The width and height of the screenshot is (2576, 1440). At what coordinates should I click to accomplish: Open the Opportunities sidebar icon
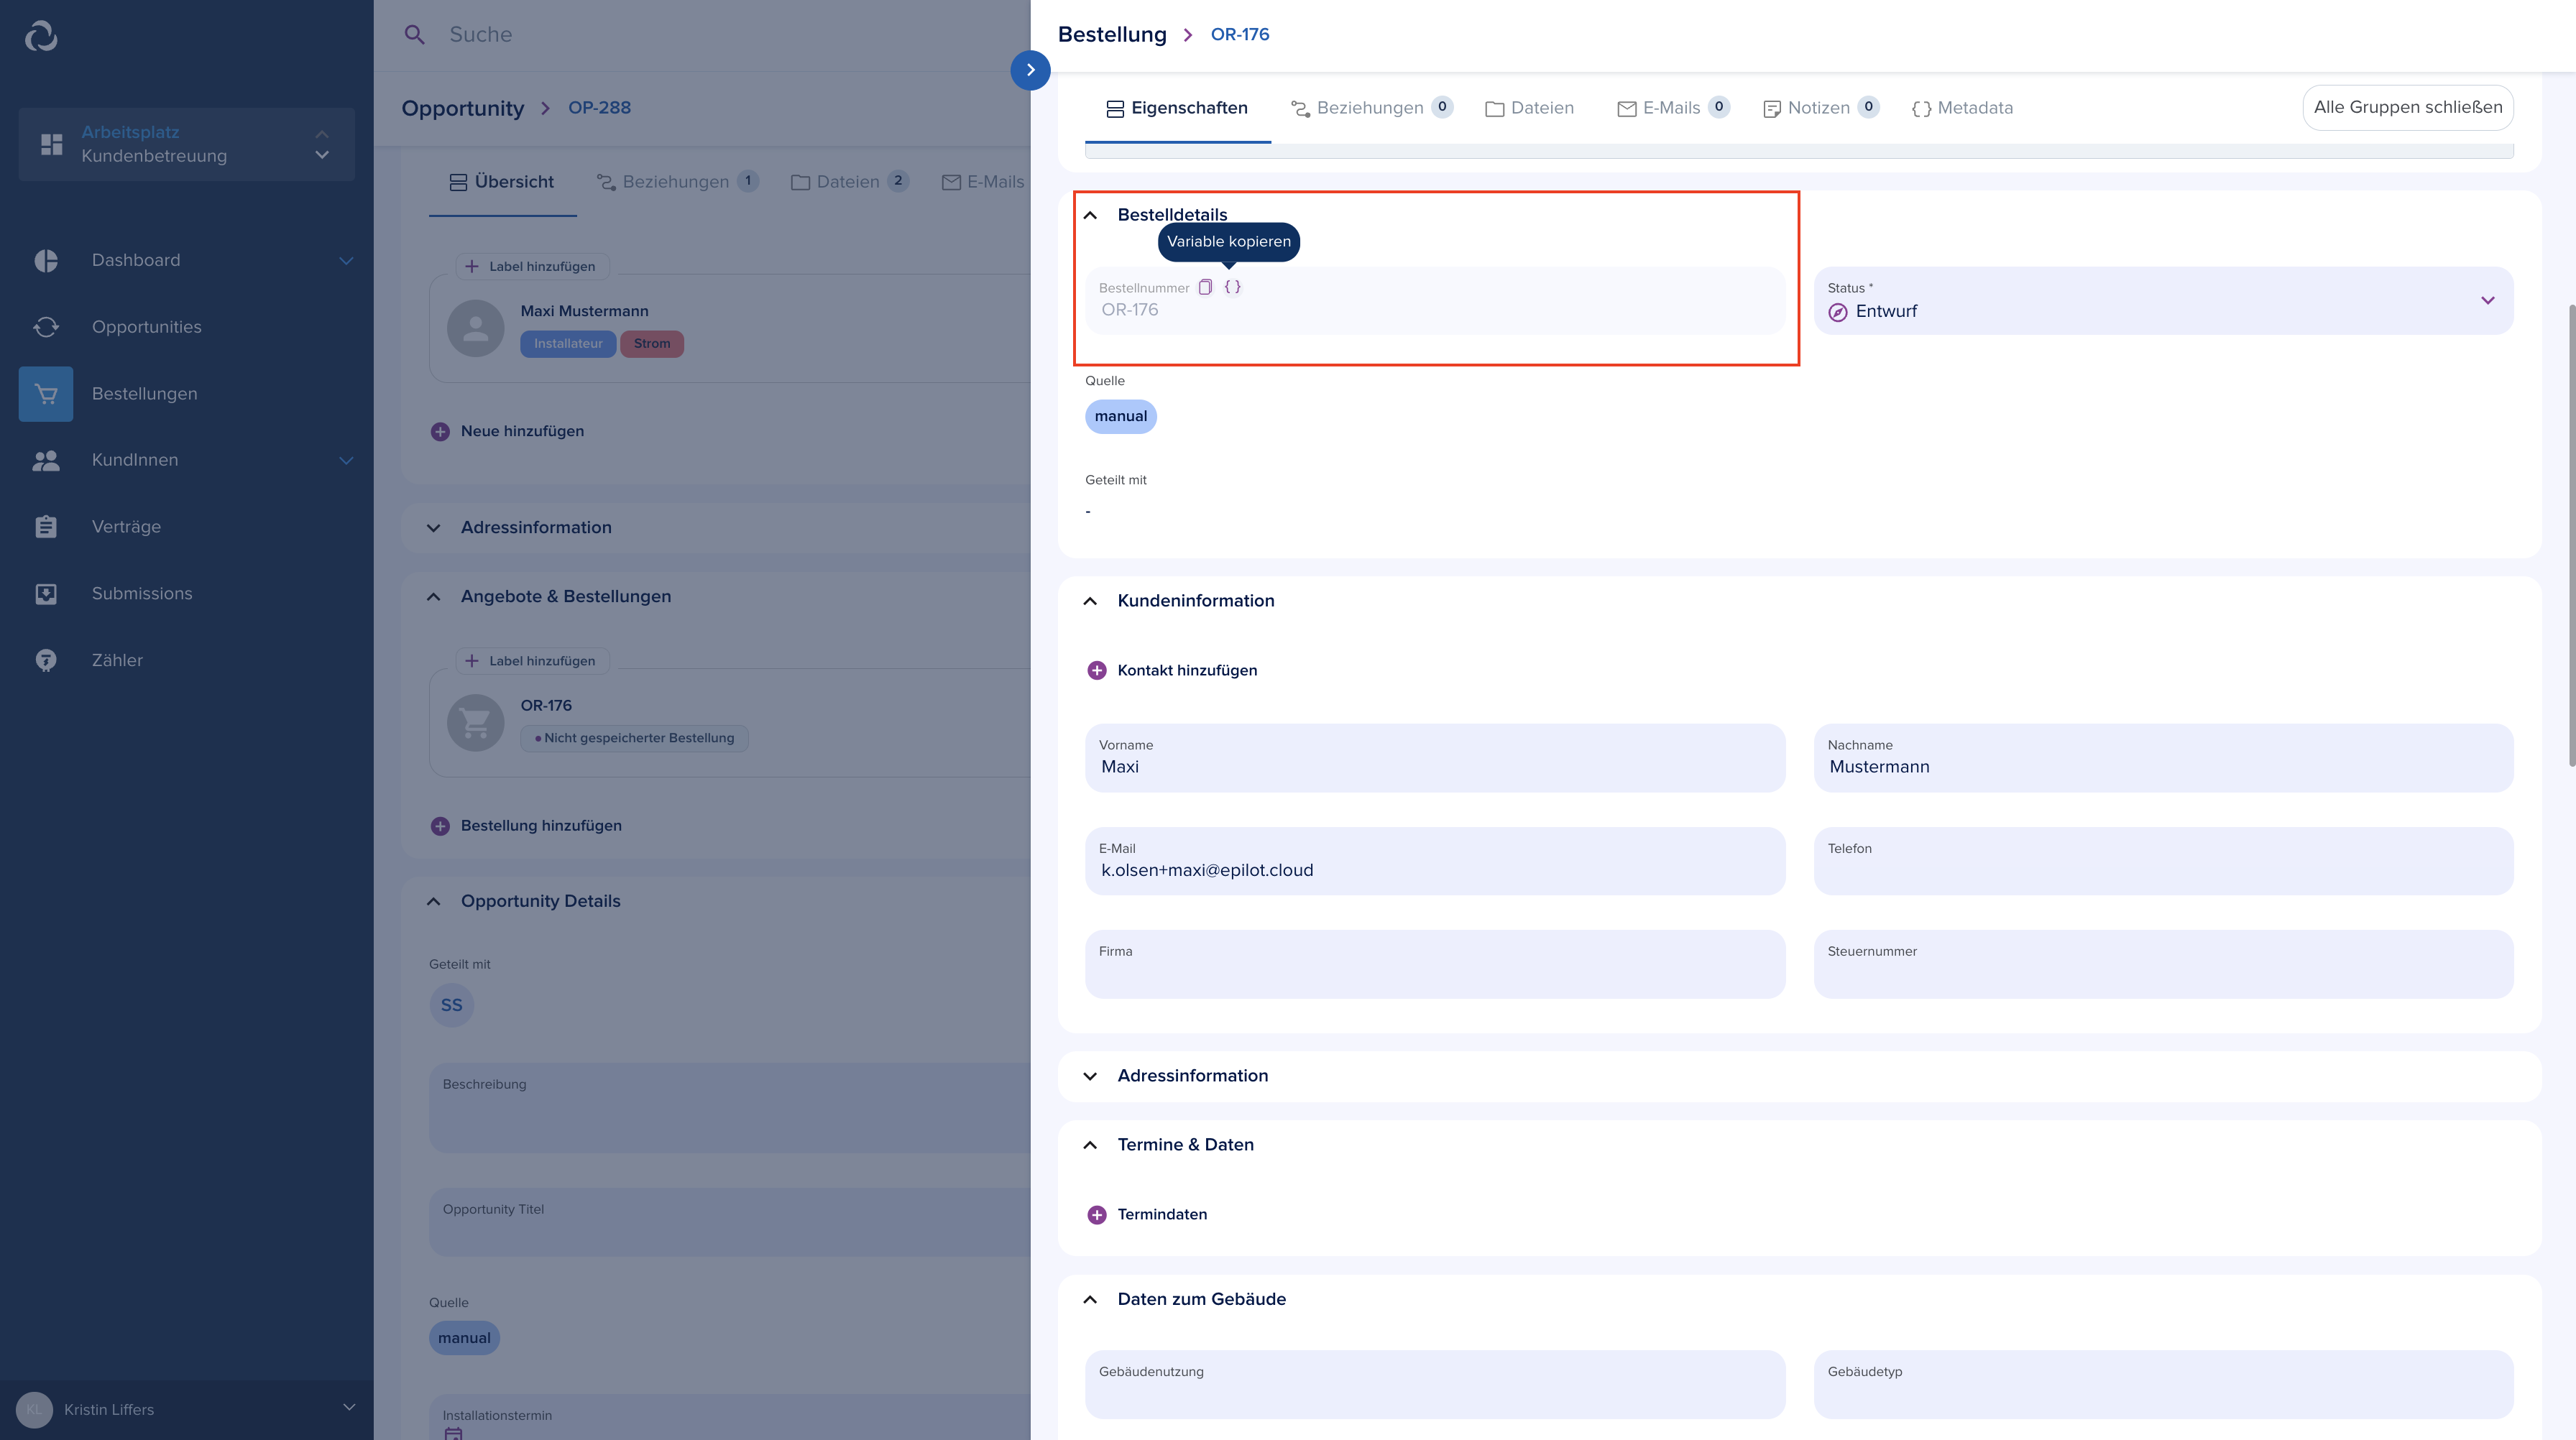coord(46,327)
